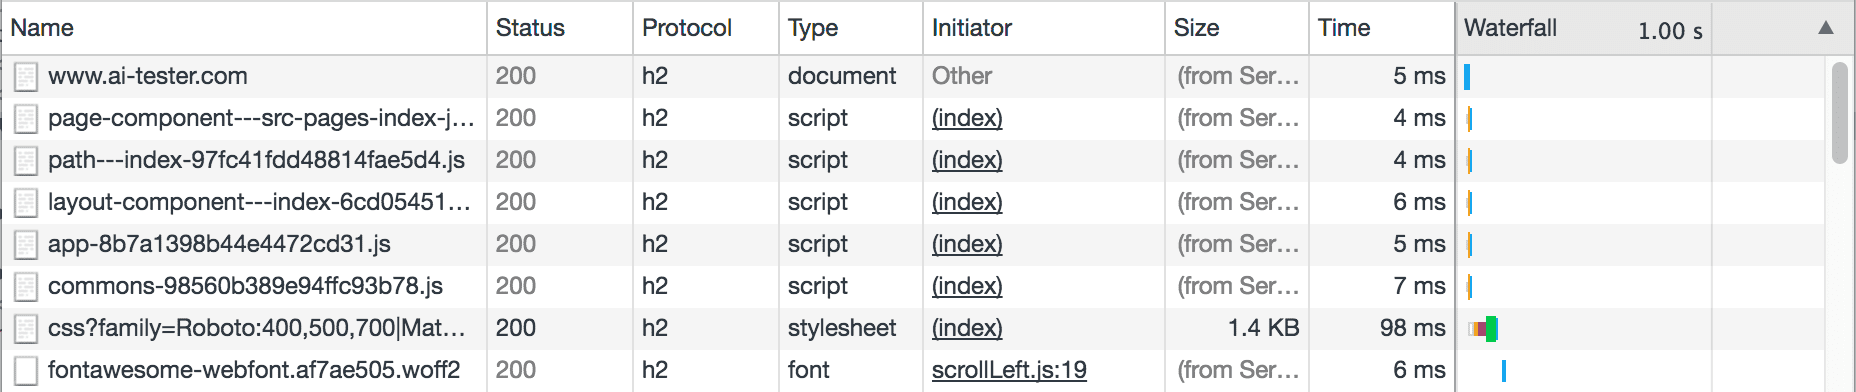
Task: Select path---index-97fc41fdd48814fae5d4.js request
Action: pos(256,160)
